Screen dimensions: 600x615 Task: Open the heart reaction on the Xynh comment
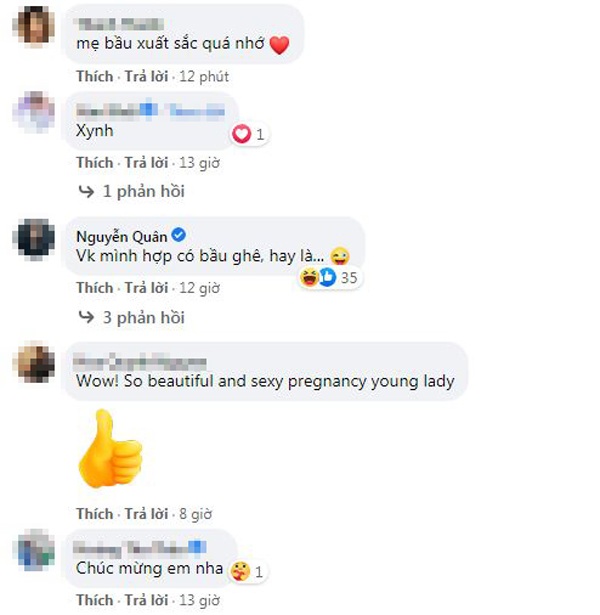click(x=248, y=135)
